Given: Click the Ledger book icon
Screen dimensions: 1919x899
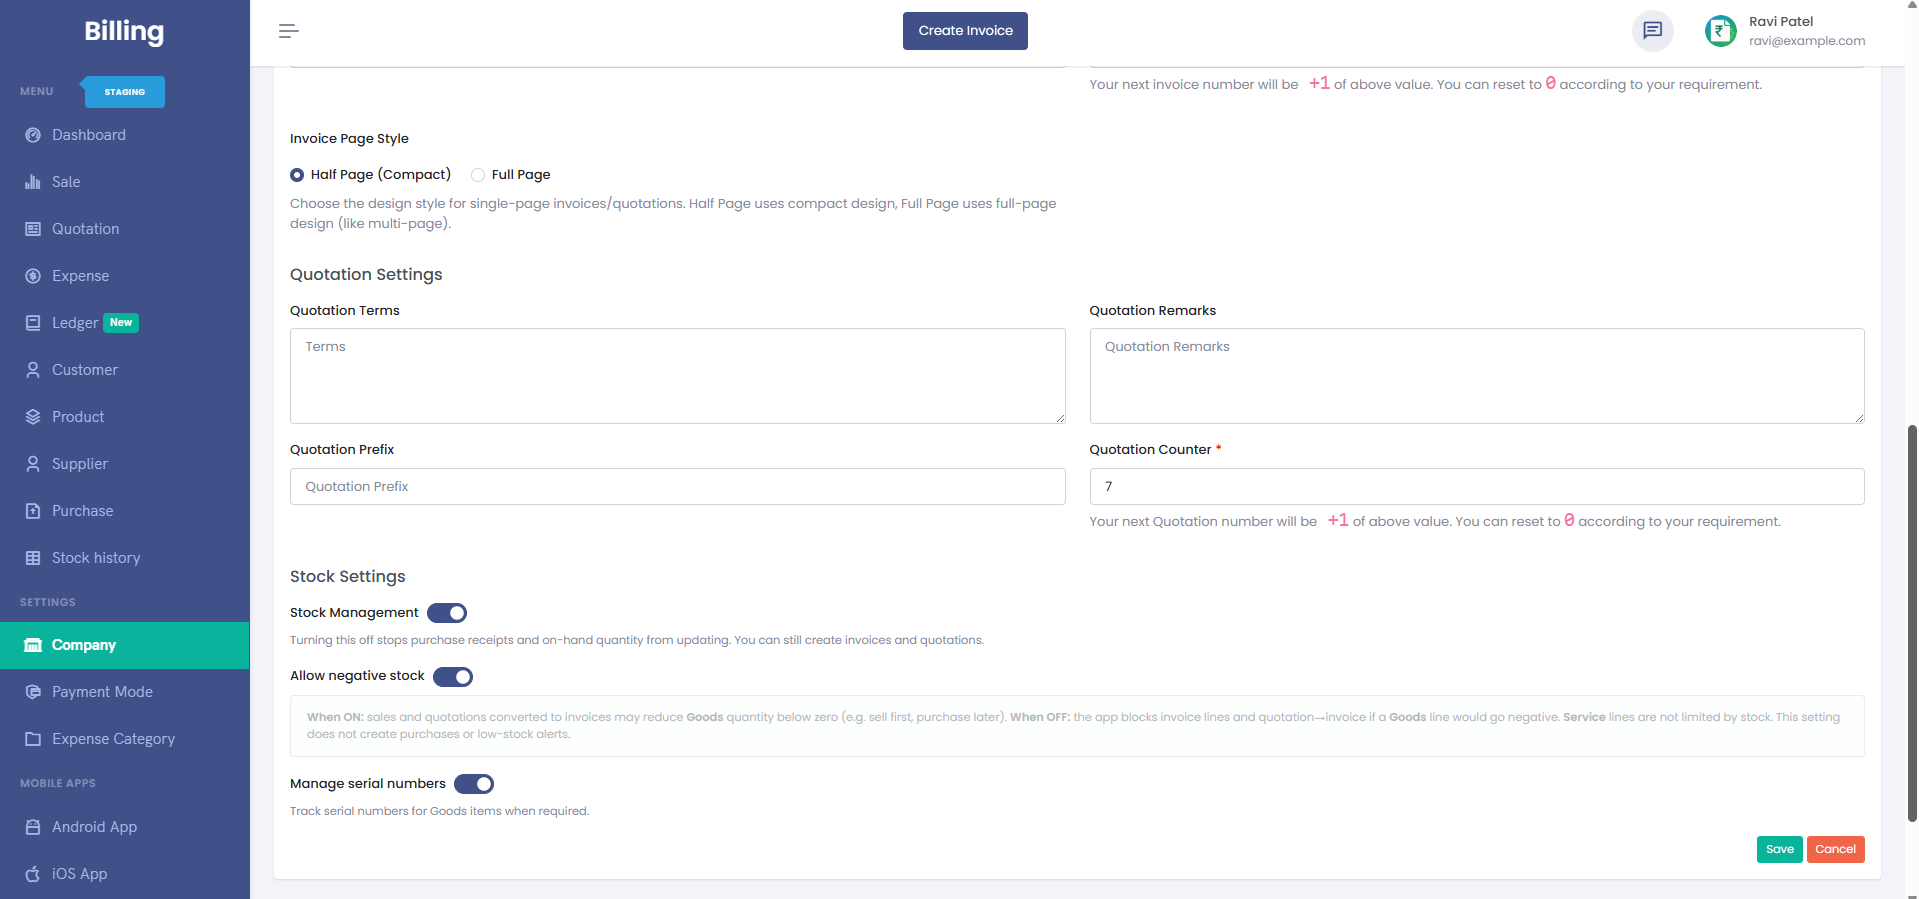Looking at the screenshot, I should click(x=33, y=323).
